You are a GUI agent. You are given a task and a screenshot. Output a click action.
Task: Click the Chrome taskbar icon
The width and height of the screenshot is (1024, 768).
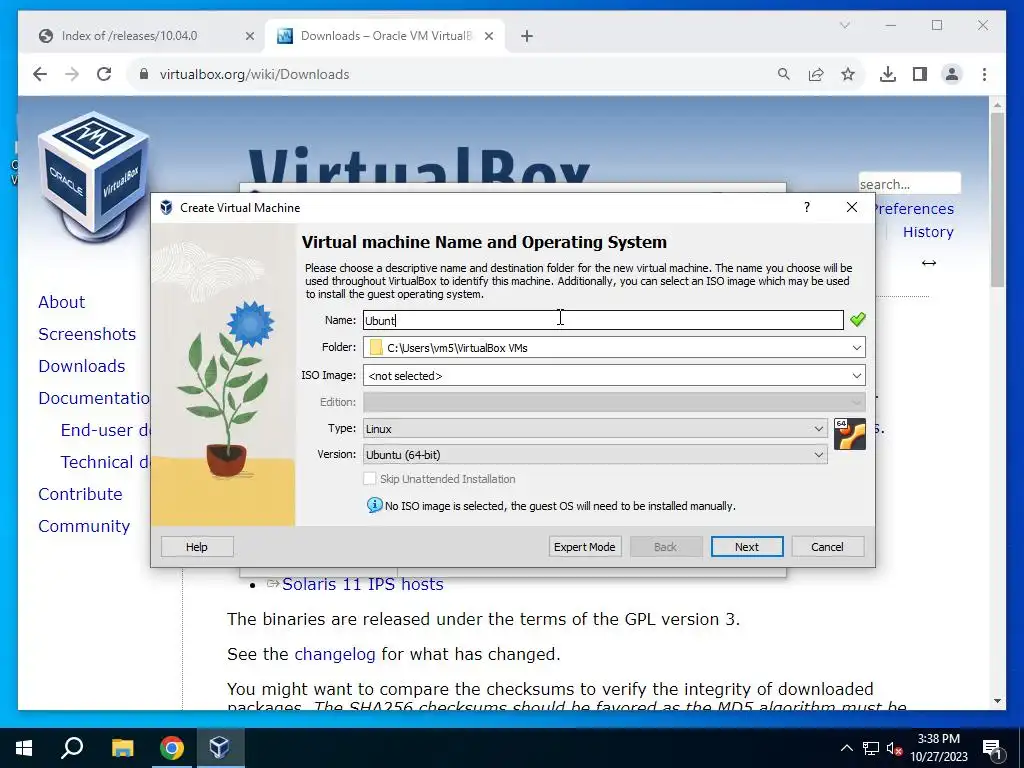click(x=172, y=748)
